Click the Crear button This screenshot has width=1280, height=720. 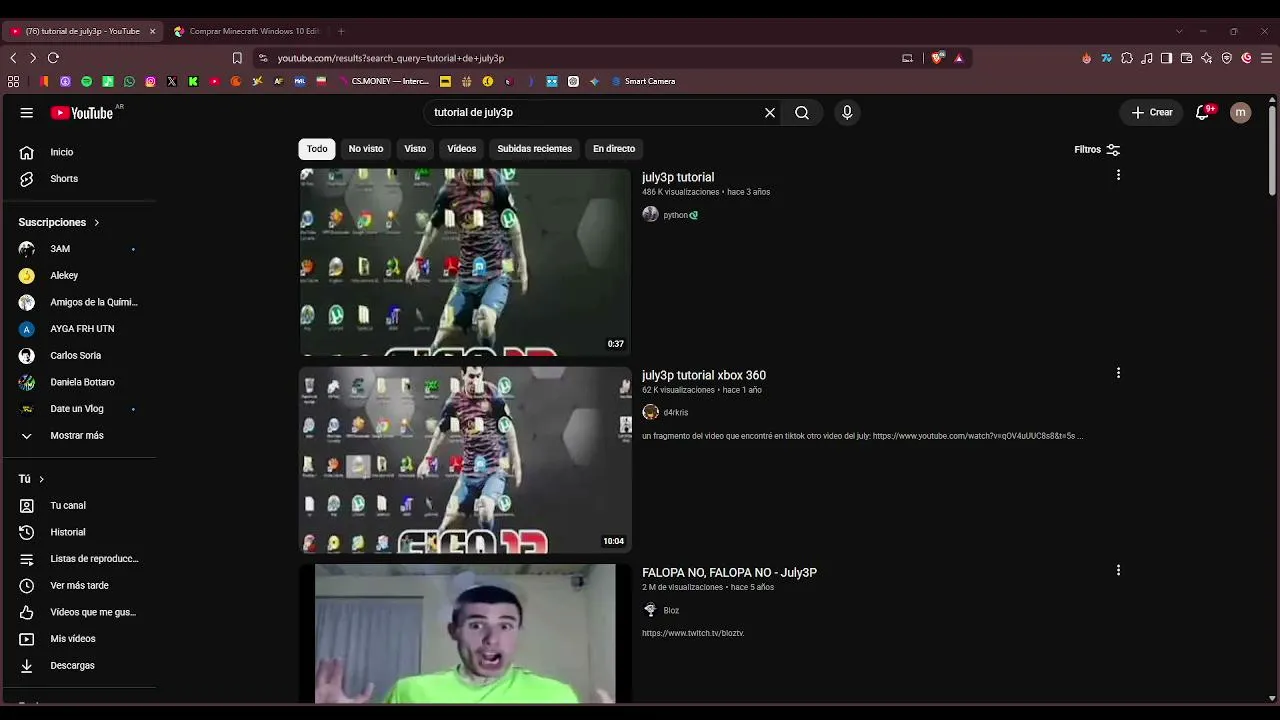(1152, 113)
